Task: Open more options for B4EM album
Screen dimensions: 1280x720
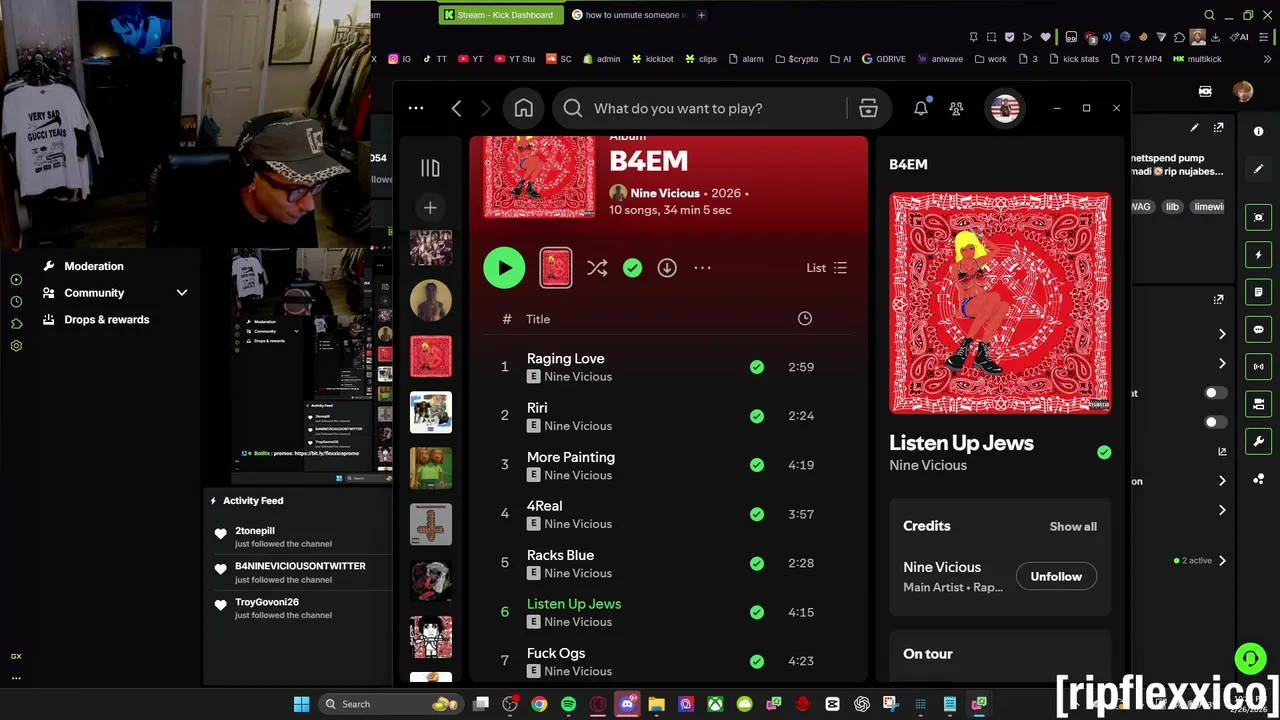Action: (x=702, y=268)
